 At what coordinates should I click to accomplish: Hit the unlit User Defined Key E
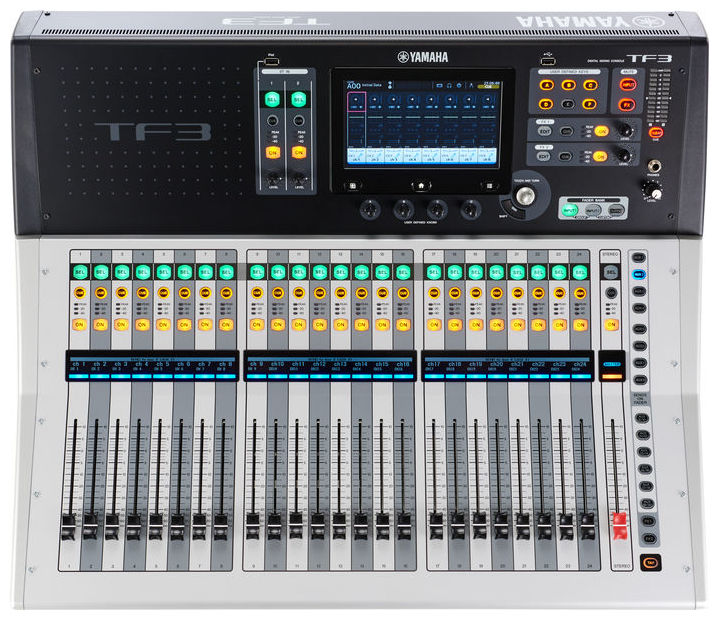pyautogui.click(x=568, y=104)
